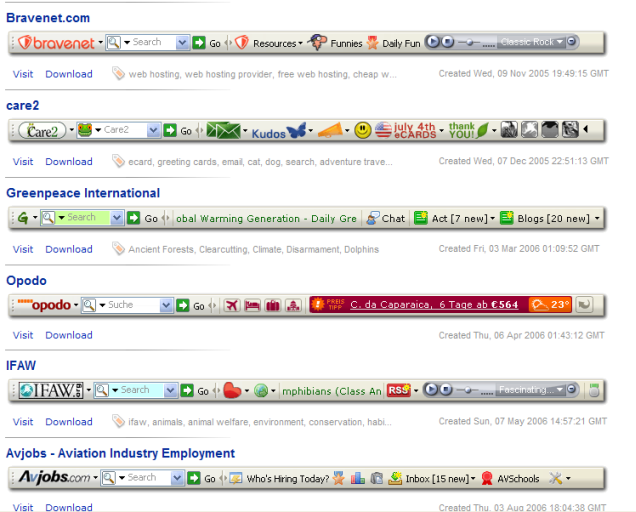Click the bed hotels icon on Opodo
The image size is (636, 512).
point(252,305)
